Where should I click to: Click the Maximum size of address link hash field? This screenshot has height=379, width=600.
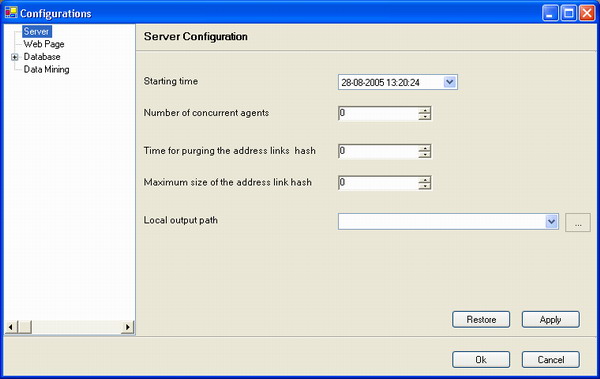[378, 183]
